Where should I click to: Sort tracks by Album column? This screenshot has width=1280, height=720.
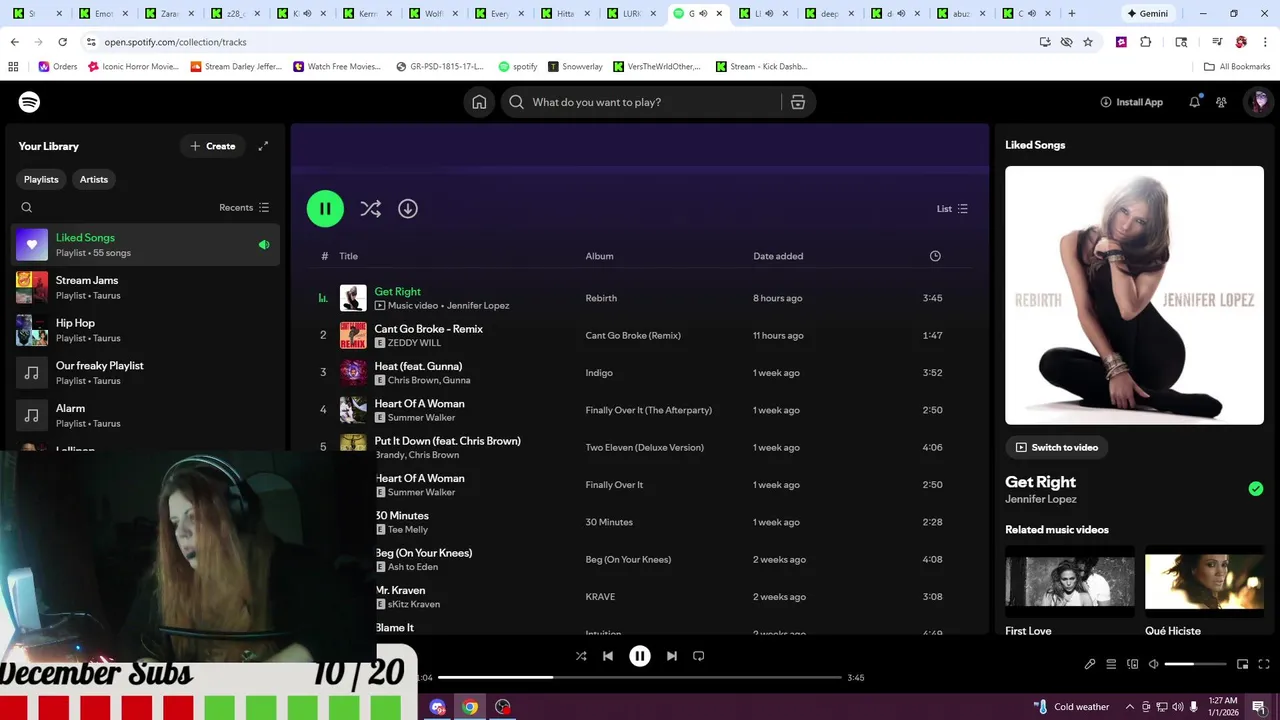[600, 256]
